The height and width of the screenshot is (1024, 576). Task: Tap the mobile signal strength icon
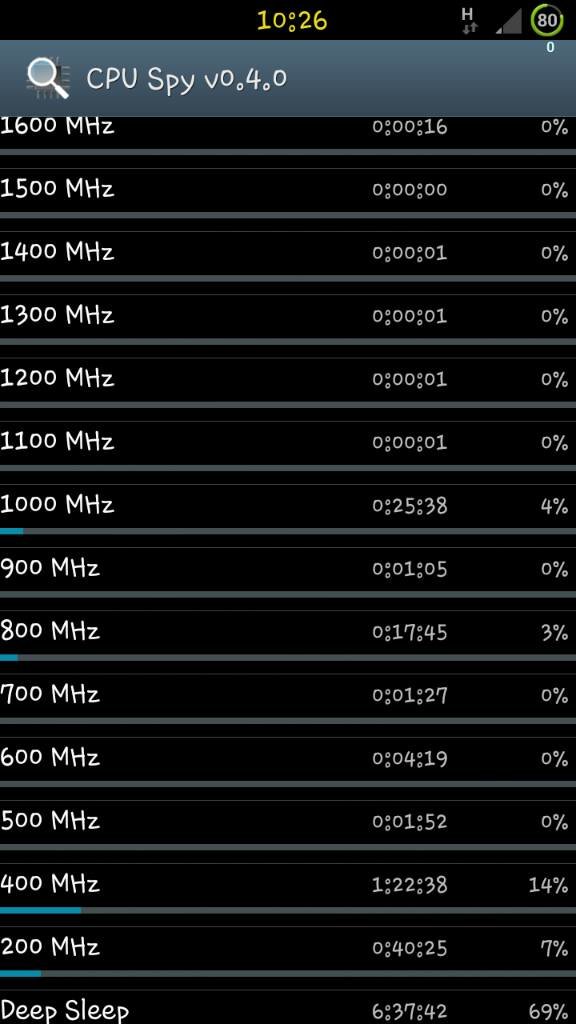[508, 21]
